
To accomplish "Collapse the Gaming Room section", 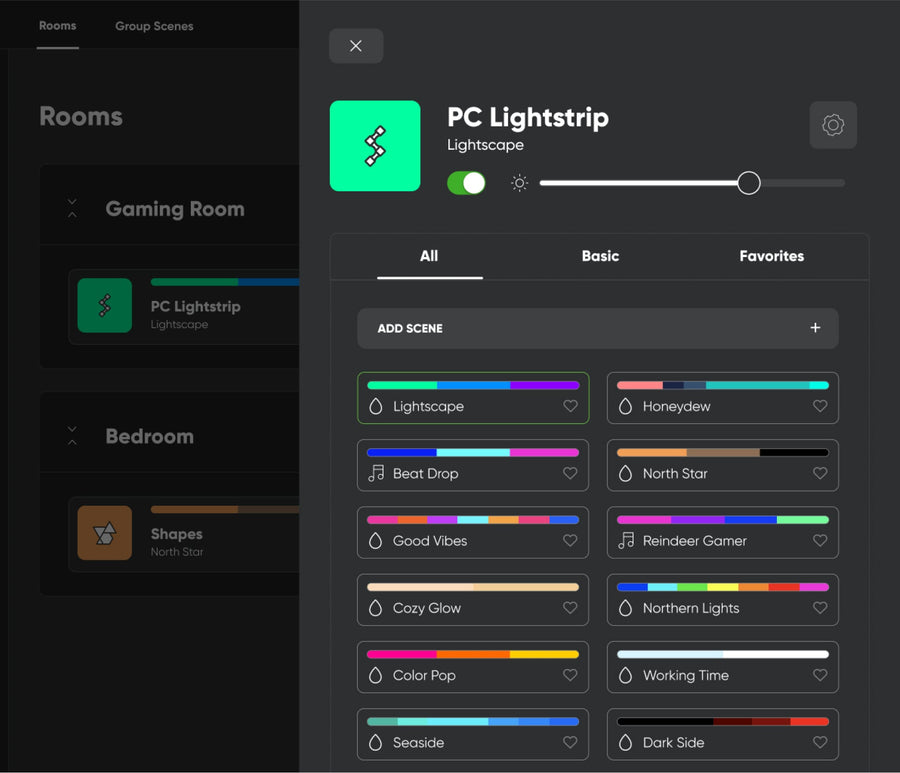I will click(72, 208).
